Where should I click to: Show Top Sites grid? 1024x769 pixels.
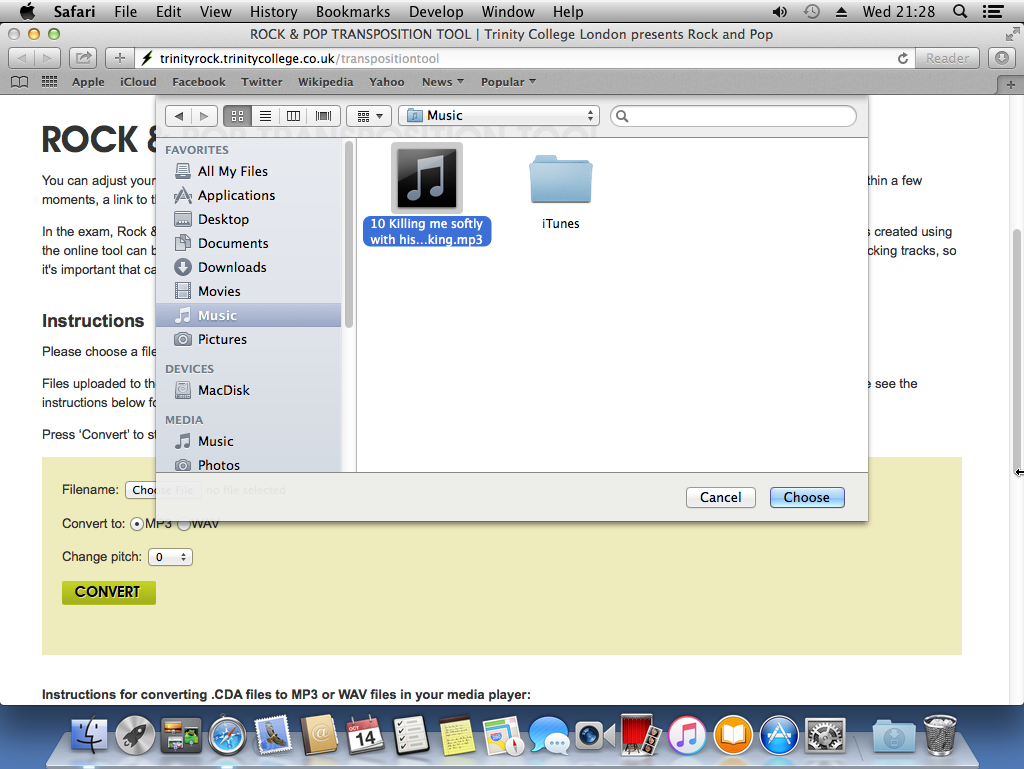(50, 82)
